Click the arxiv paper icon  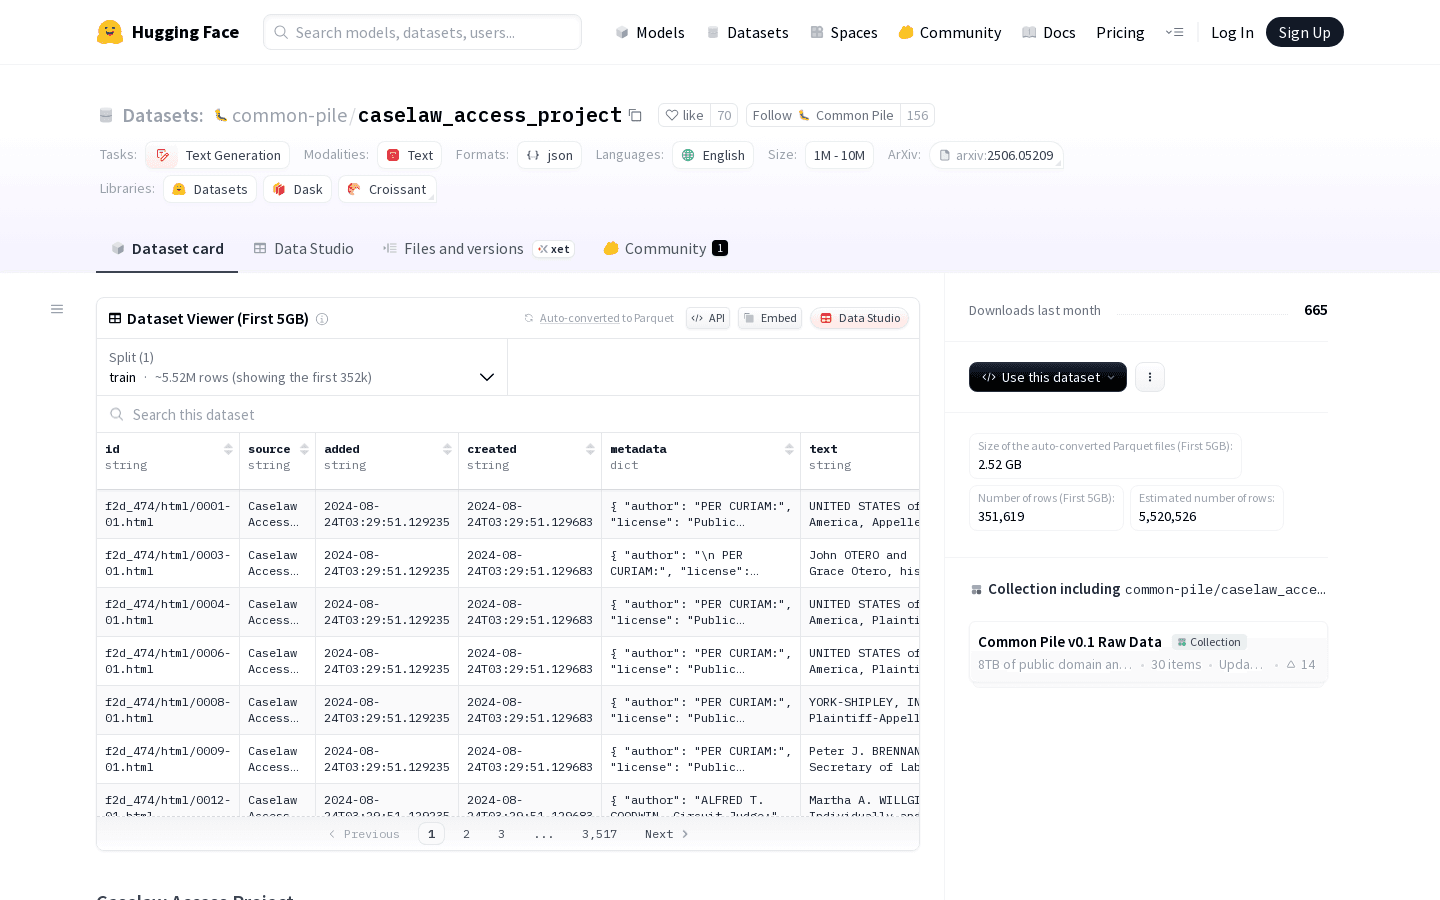(945, 155)
